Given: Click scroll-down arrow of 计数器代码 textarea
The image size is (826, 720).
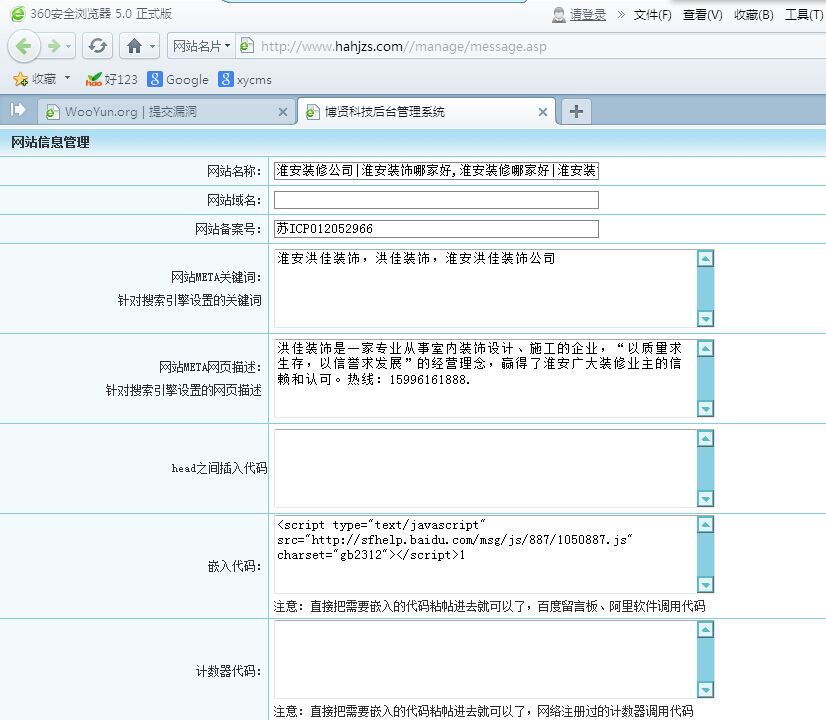Looking at the screenshot, I should tap(705, 689).
